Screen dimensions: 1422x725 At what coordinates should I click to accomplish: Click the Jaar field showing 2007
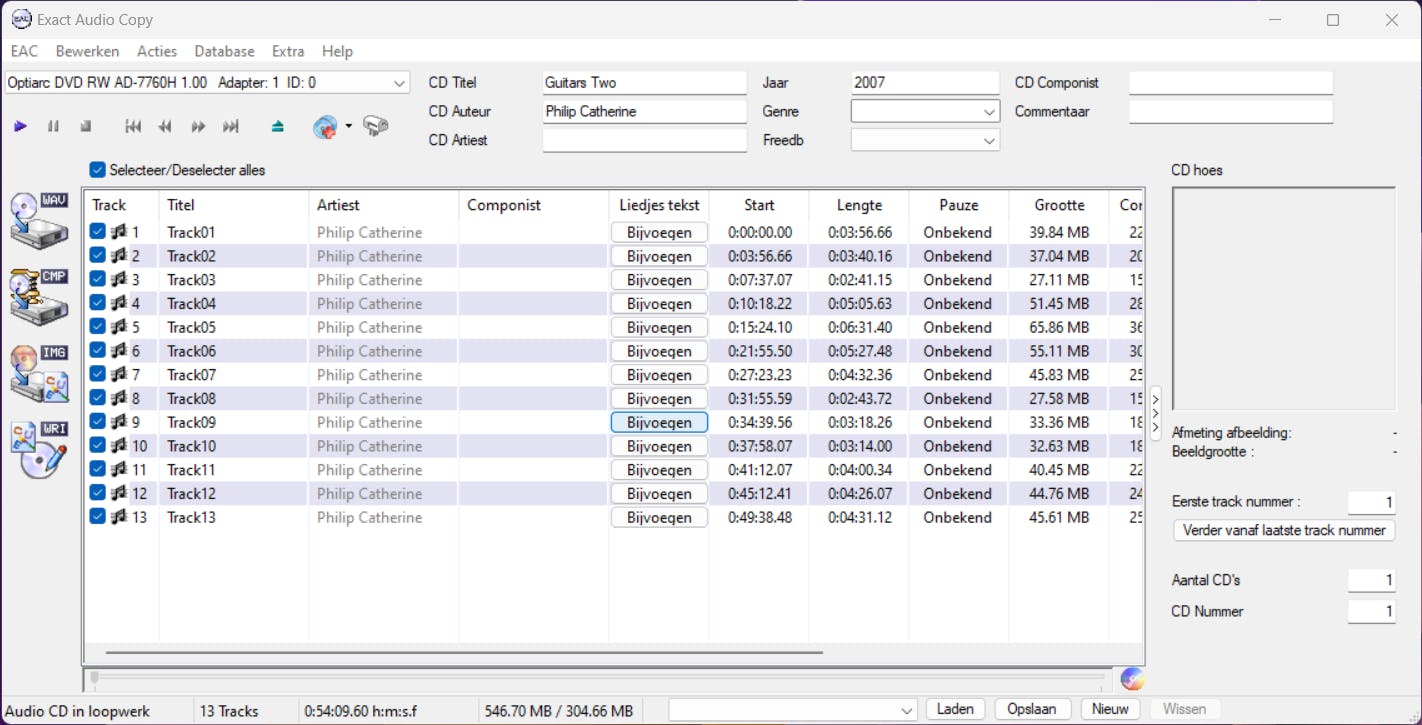pyautogui.click(x=925, y=83)
